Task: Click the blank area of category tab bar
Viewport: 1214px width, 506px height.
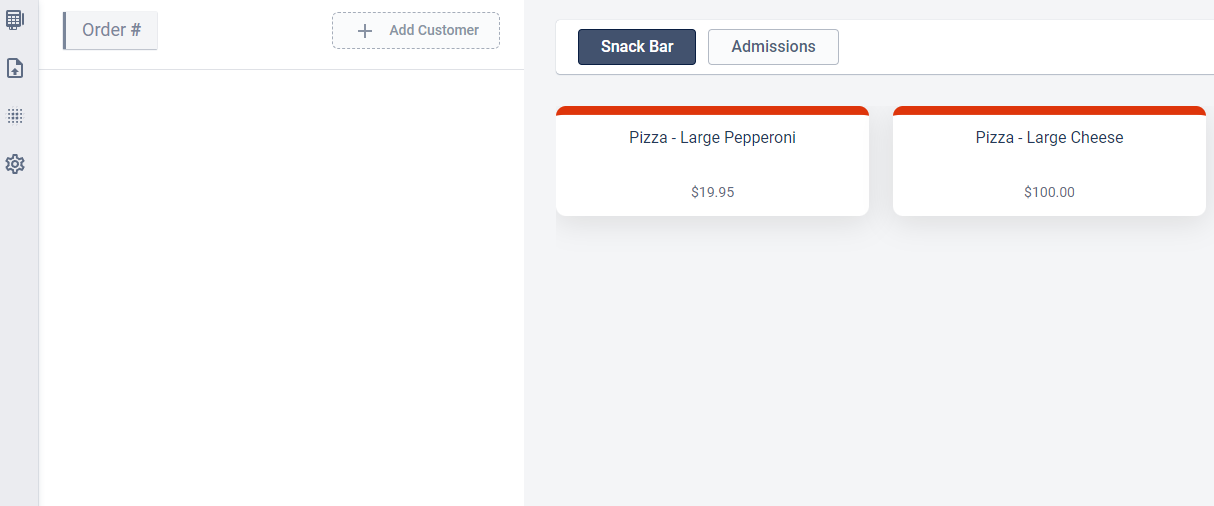Action: (x=1025, y=47)
